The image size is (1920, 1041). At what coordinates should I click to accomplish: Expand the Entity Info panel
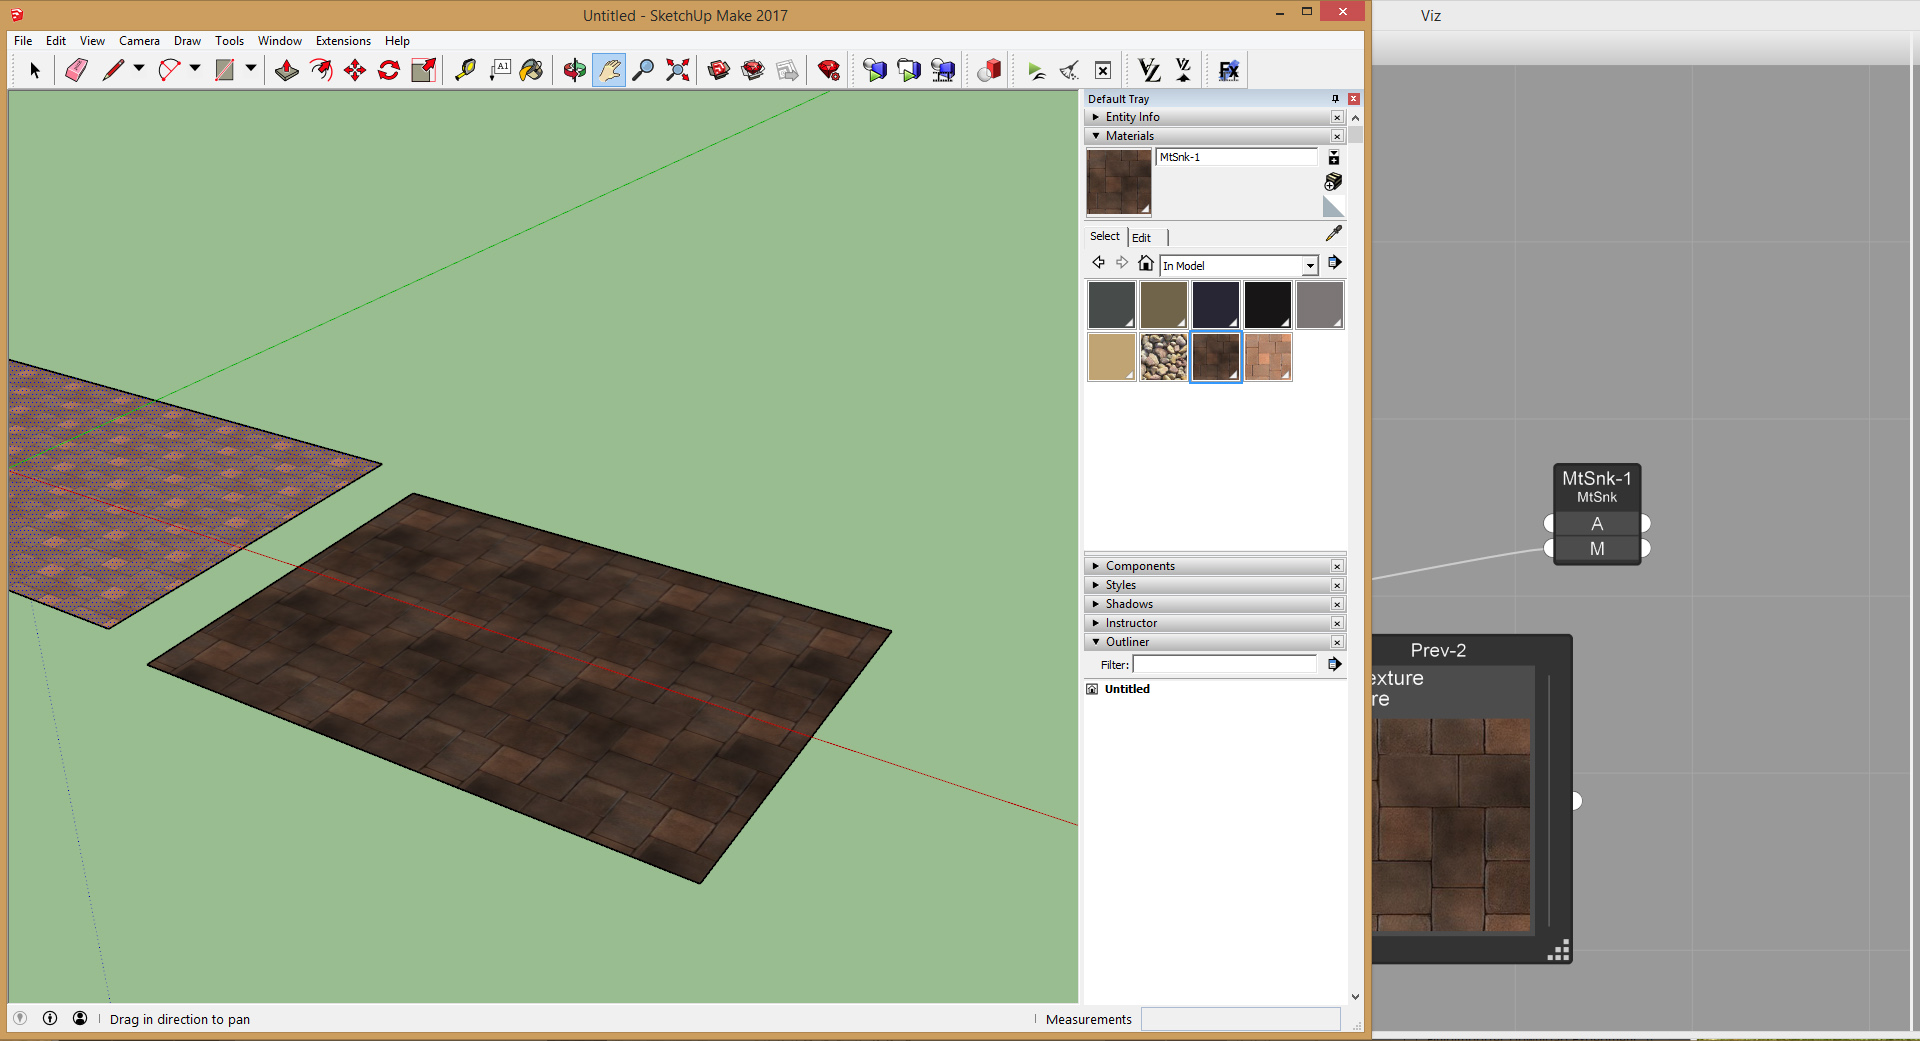[x=1096, y=117]
